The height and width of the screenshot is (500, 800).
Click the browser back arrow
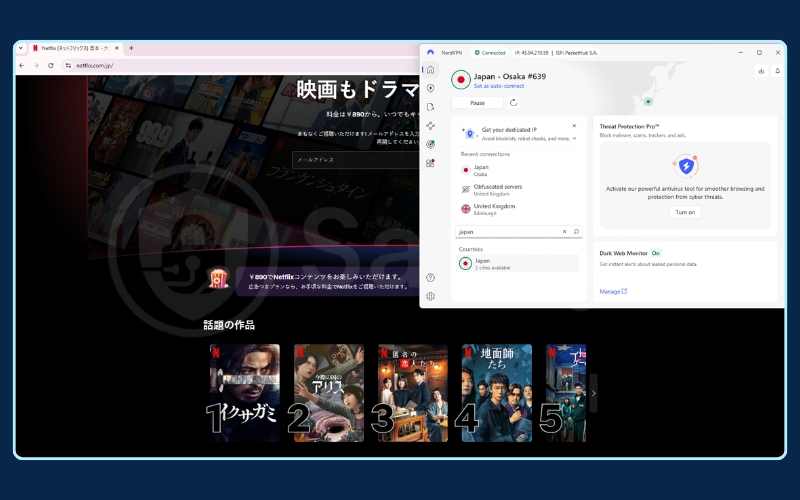pyautogui.click(x=21, y=65)
